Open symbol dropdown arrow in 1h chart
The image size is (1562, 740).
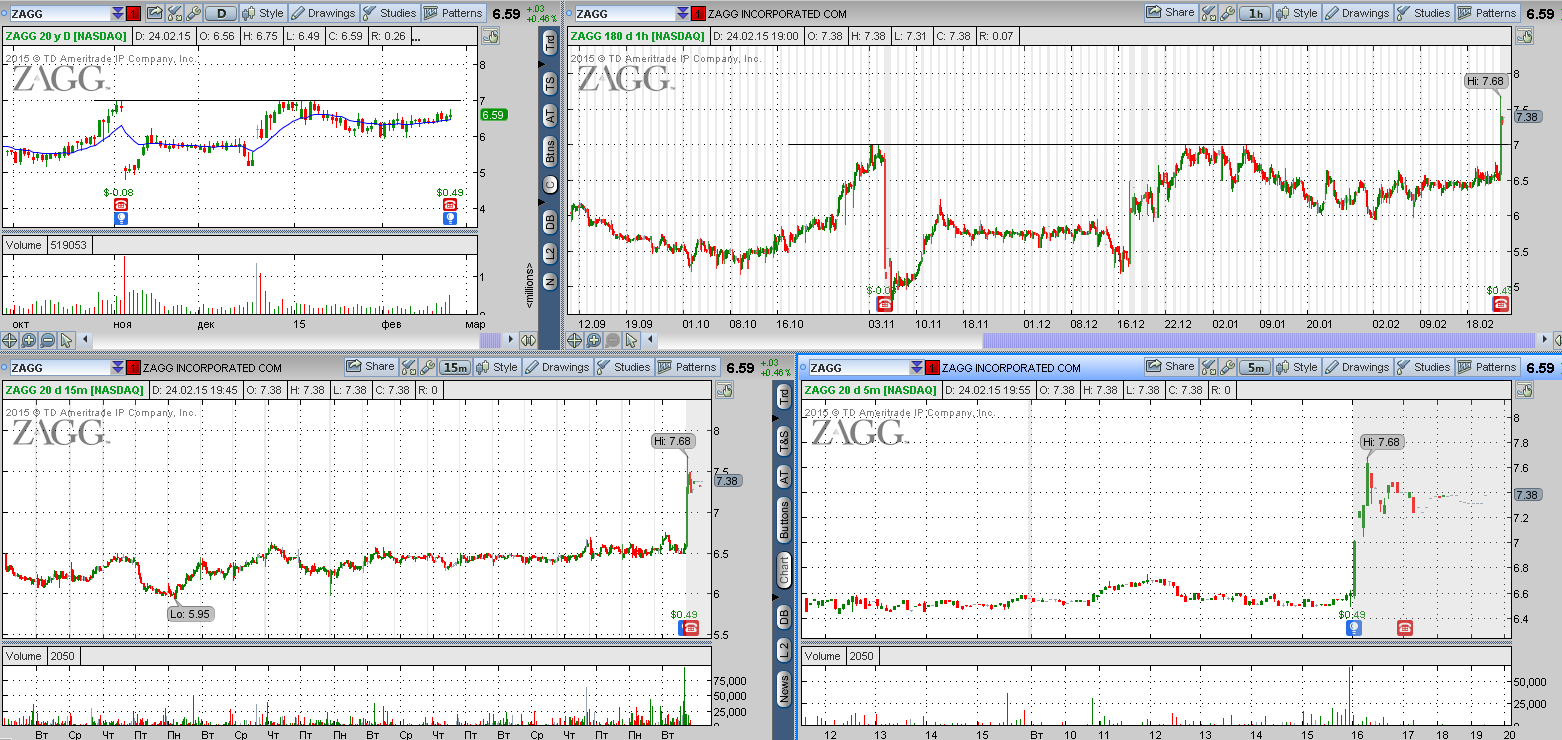(x=683, y=13)
